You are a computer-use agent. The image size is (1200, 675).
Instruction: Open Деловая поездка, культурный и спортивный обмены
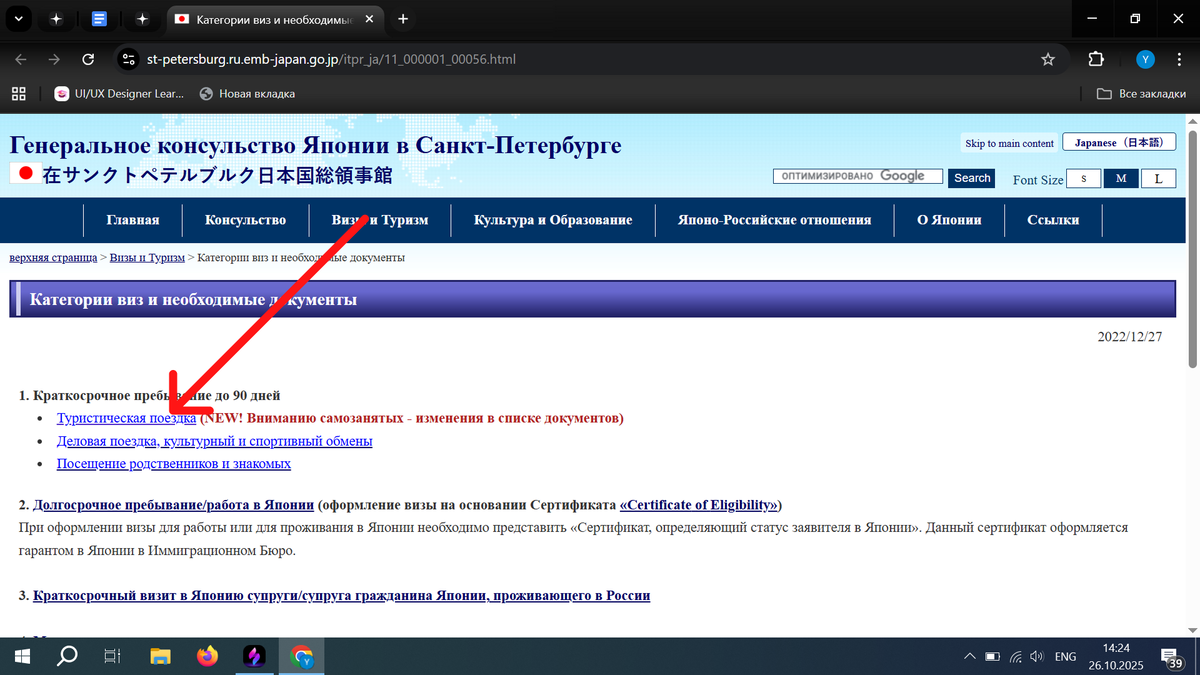point(215,441)
